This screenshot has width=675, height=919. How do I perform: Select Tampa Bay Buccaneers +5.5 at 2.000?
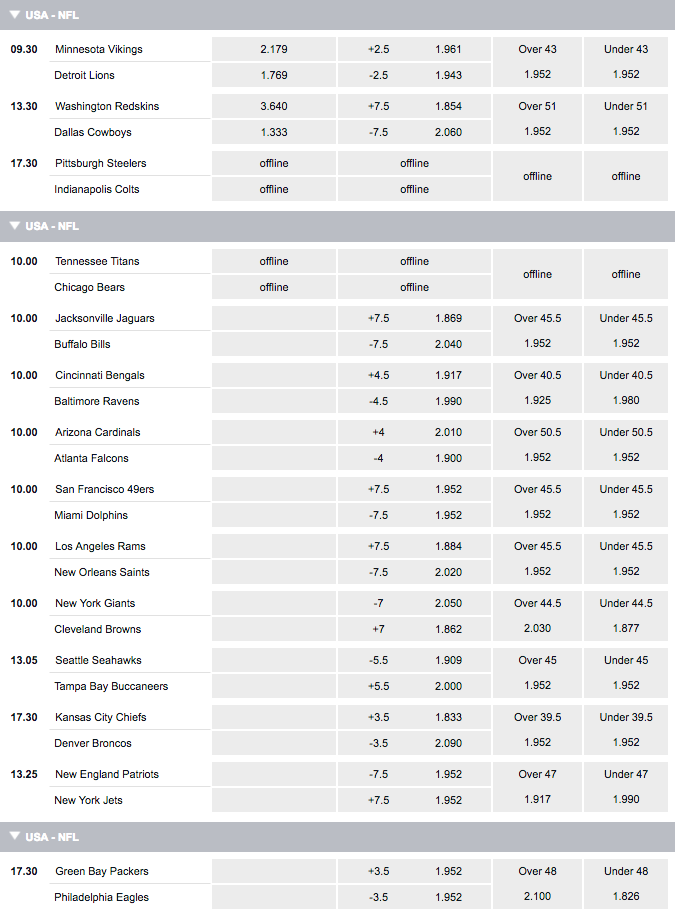tap(414, 686)
